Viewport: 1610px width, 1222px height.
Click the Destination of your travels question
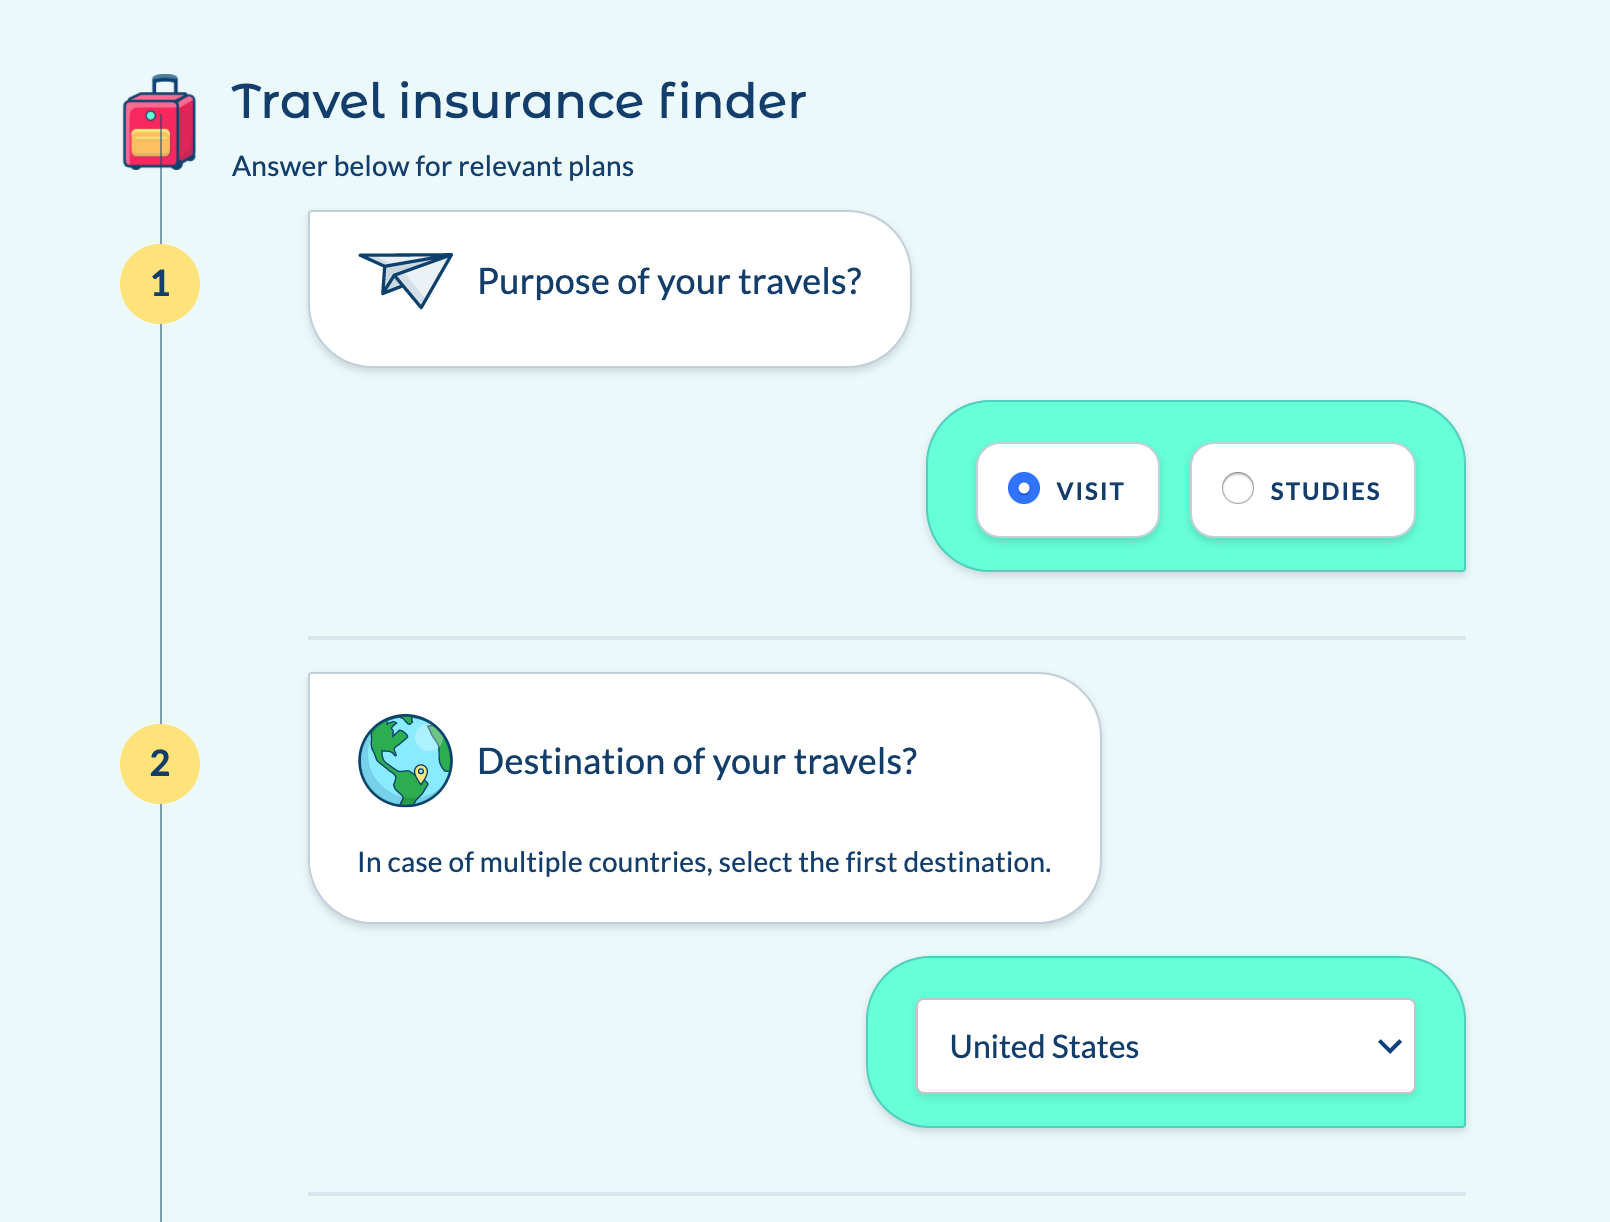coord(697,762)
